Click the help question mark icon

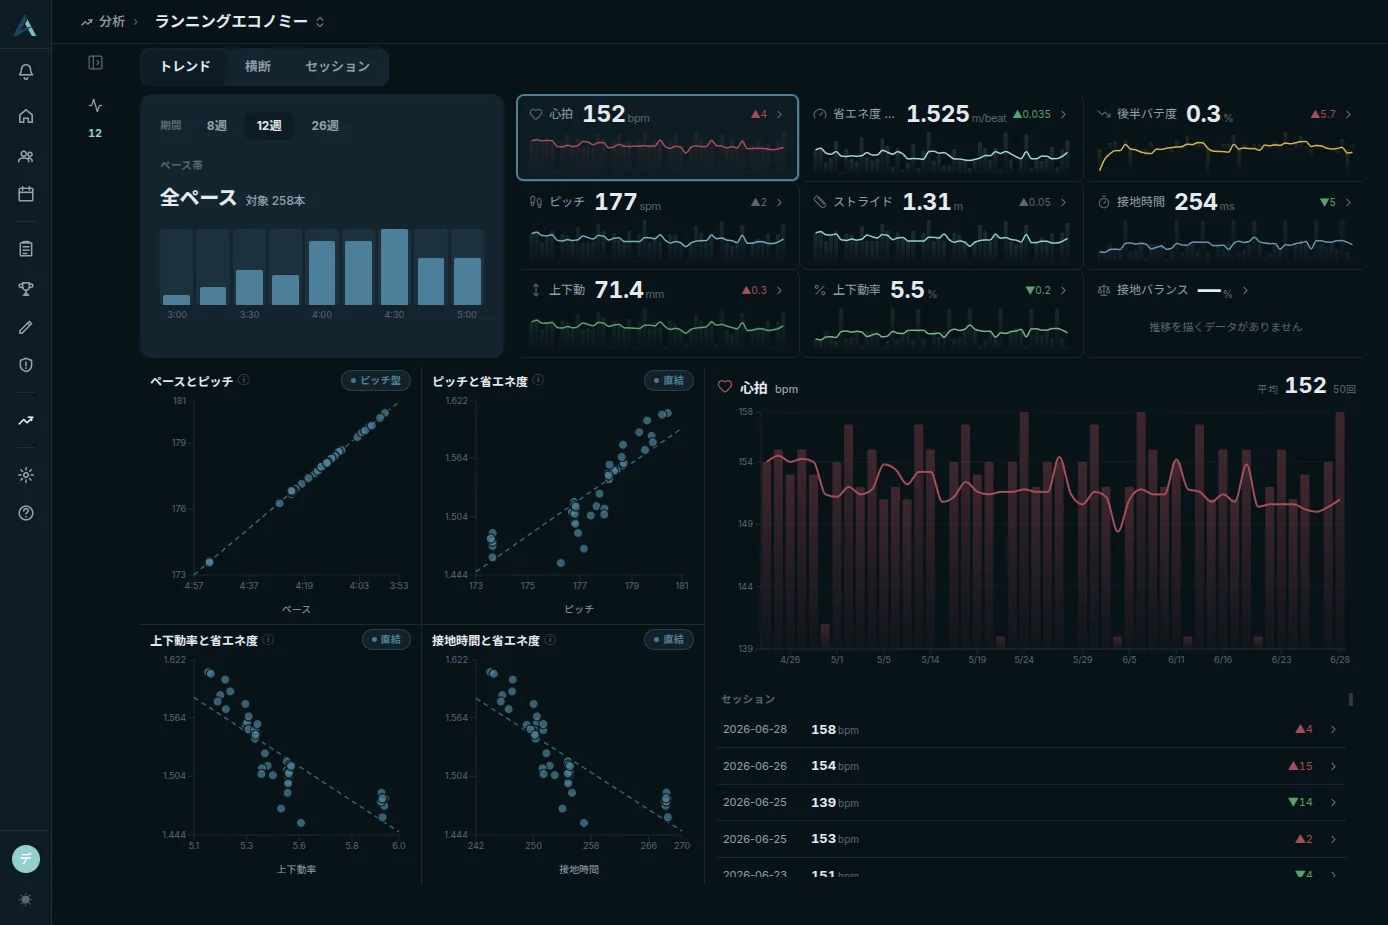(x=26, y=513)
